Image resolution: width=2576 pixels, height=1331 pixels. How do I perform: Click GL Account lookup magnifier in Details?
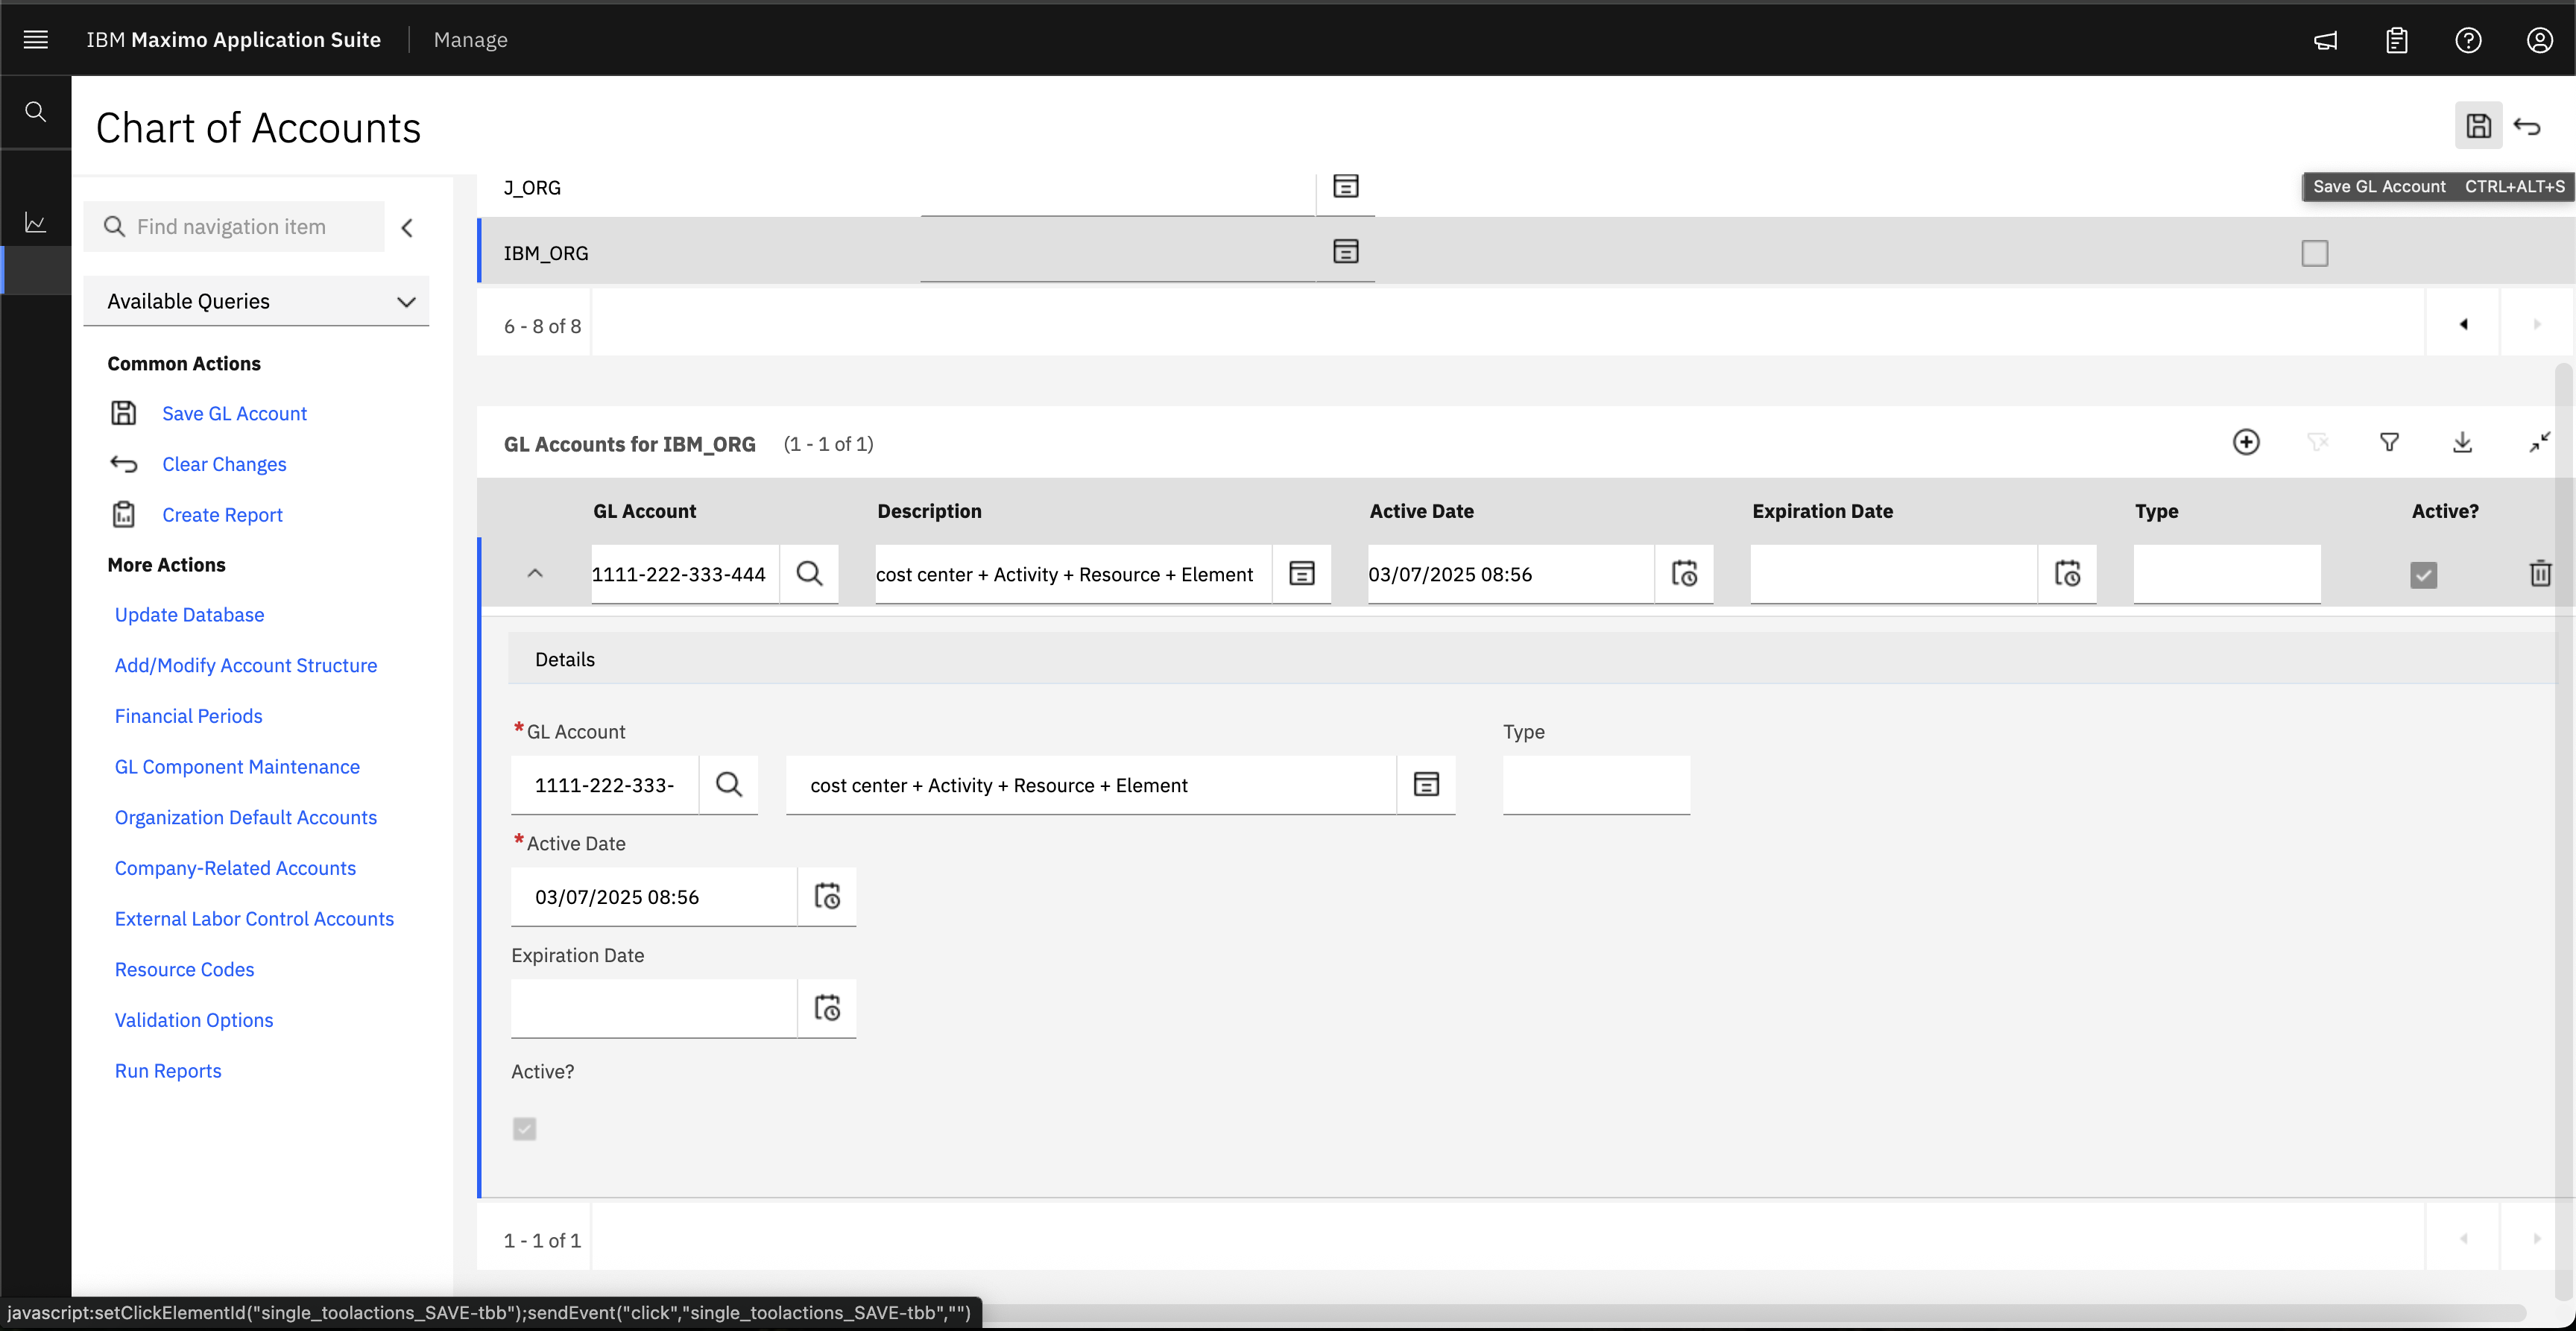click(729, 785)
